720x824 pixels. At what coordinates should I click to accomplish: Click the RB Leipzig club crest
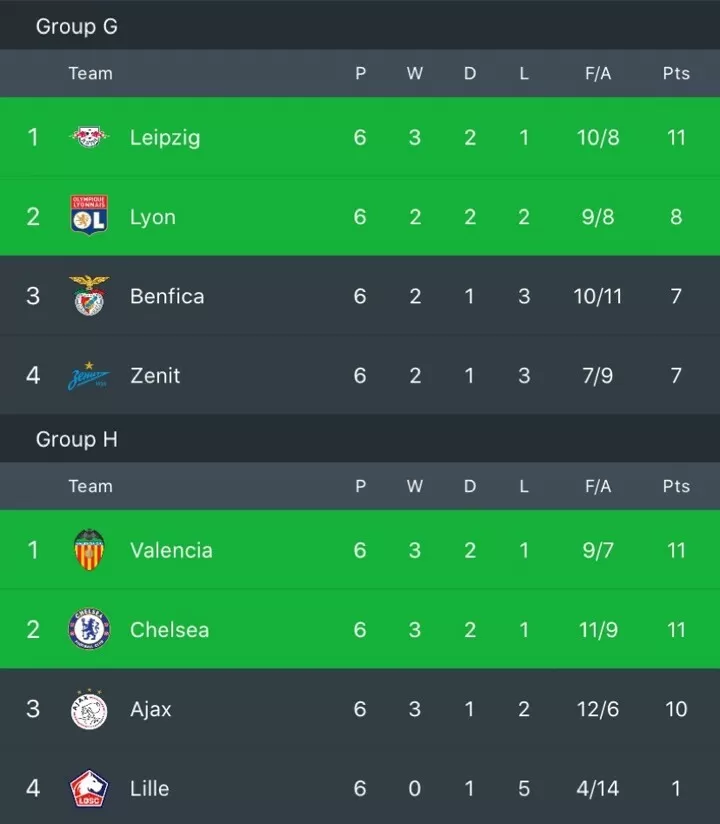tap(89, 137)
